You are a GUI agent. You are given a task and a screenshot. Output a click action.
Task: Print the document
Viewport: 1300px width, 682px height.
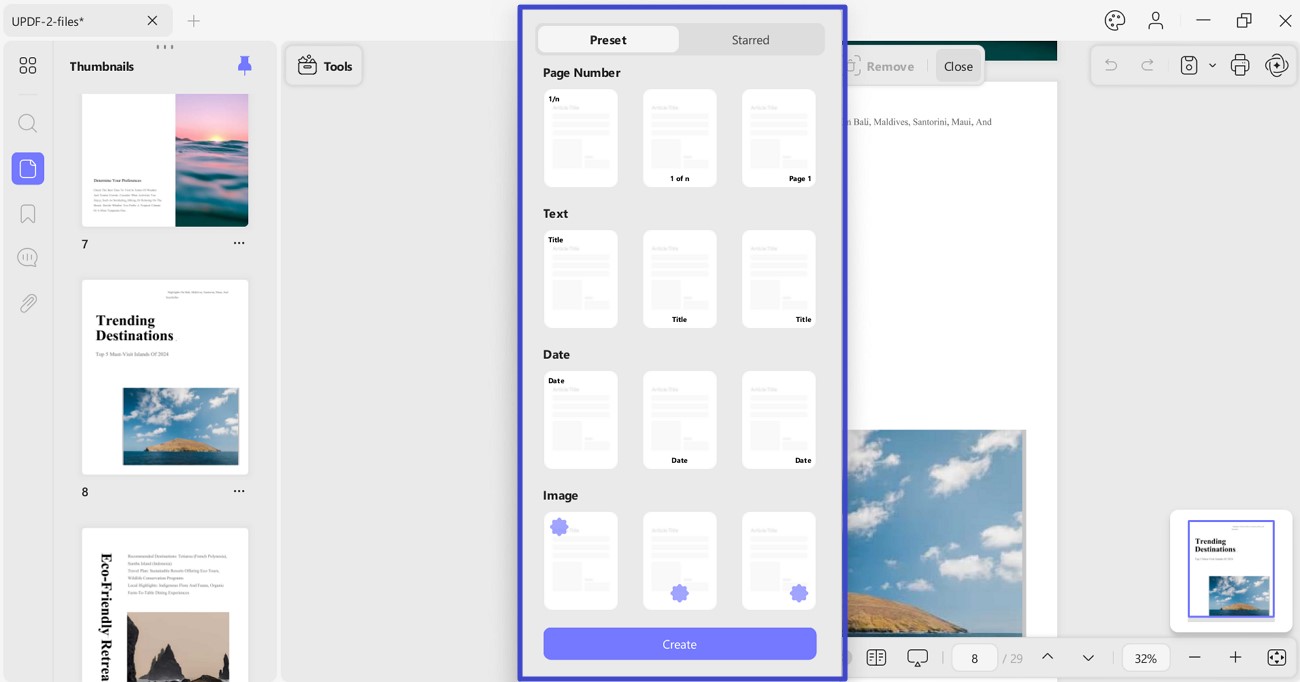pyautogui.click(x=1240, y=66)
